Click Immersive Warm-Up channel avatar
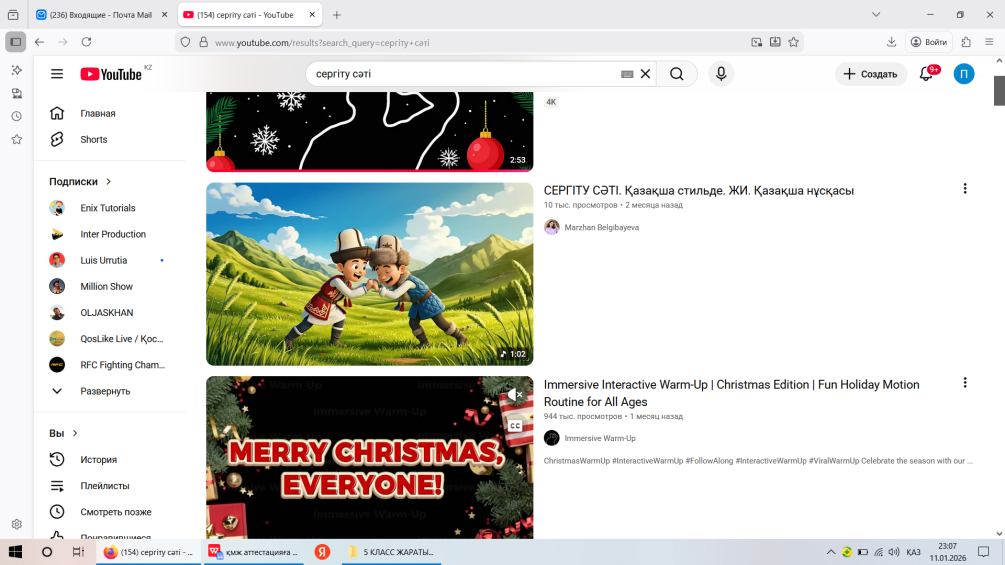1005x565 pixels. pos(552,438)
